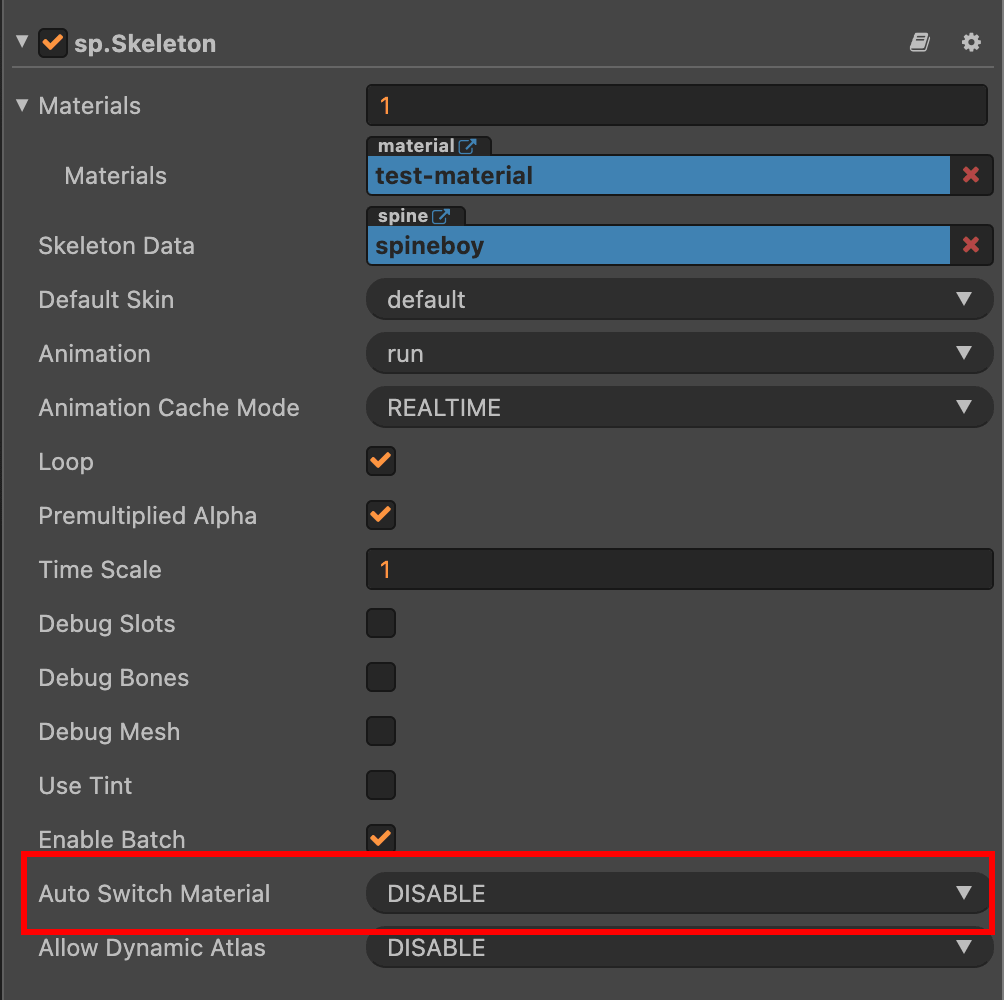Enable Use Tint checkbox
The width and height of the screenshot is (1004, 1000).
click(381, 786)
